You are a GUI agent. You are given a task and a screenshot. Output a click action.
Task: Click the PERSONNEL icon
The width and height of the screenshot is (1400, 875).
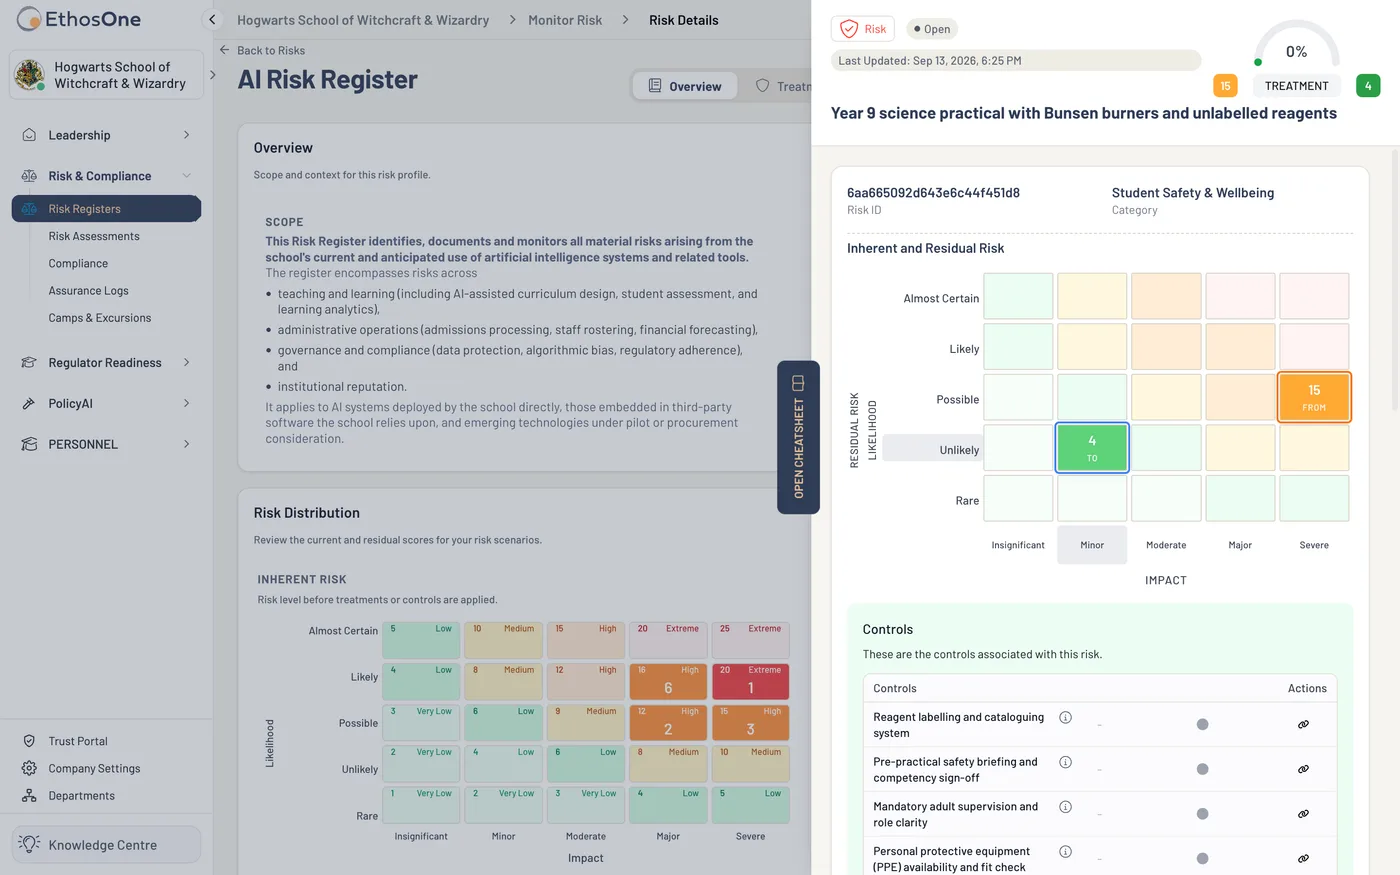pos(29,444)
